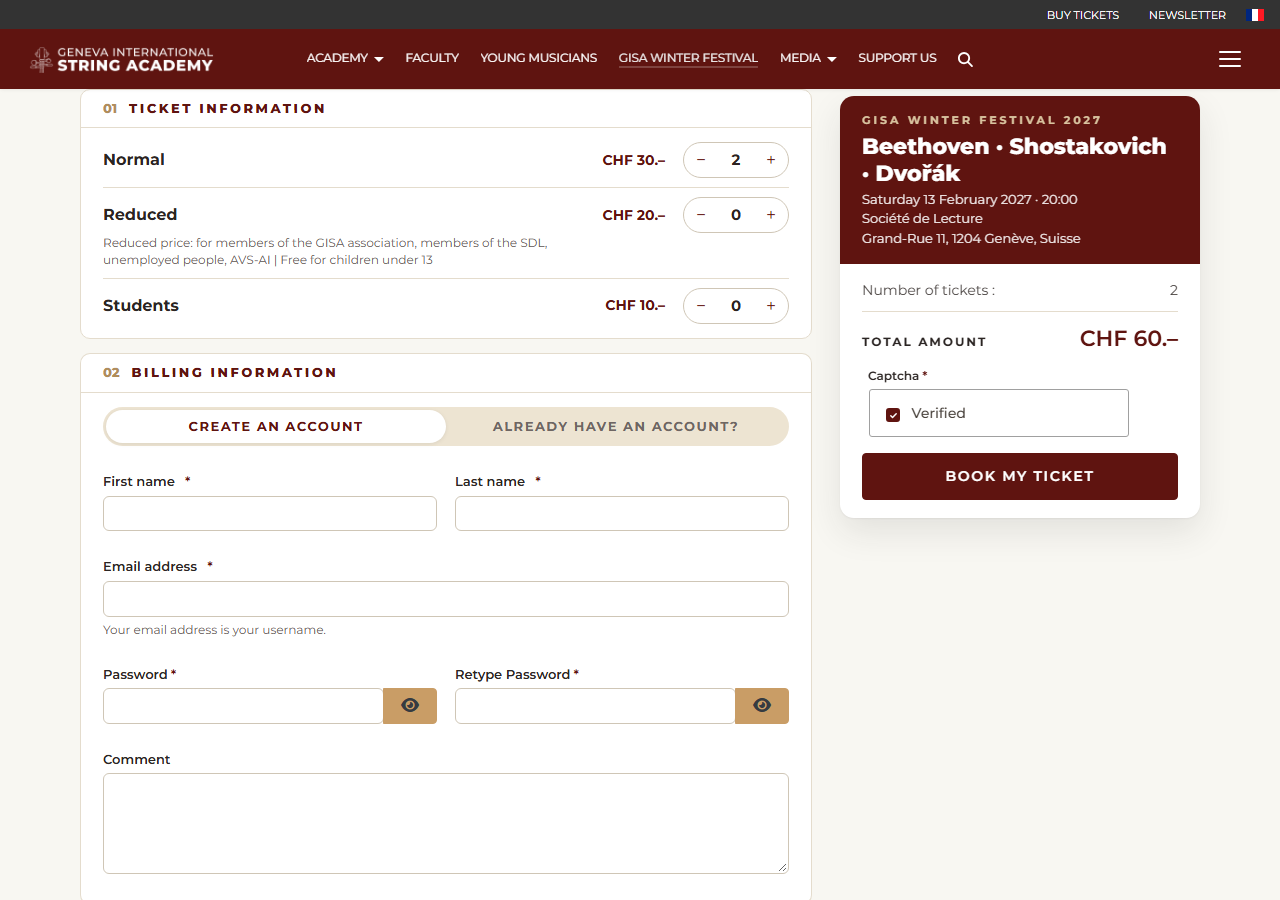Decrease Reduced ticket quantity with minus
Viewport: 1280px width, 900px height.
(701, 215)
